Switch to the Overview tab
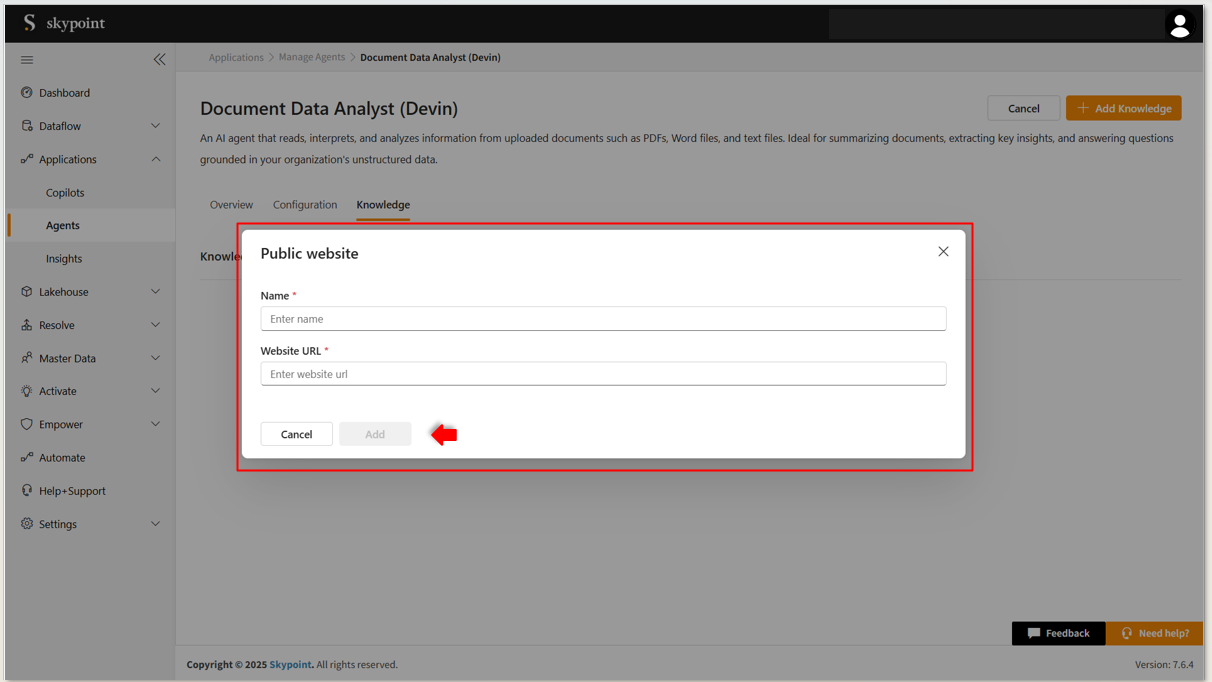Image resolution: width=1212 pixels, height=682 pixels. [231, 205]
